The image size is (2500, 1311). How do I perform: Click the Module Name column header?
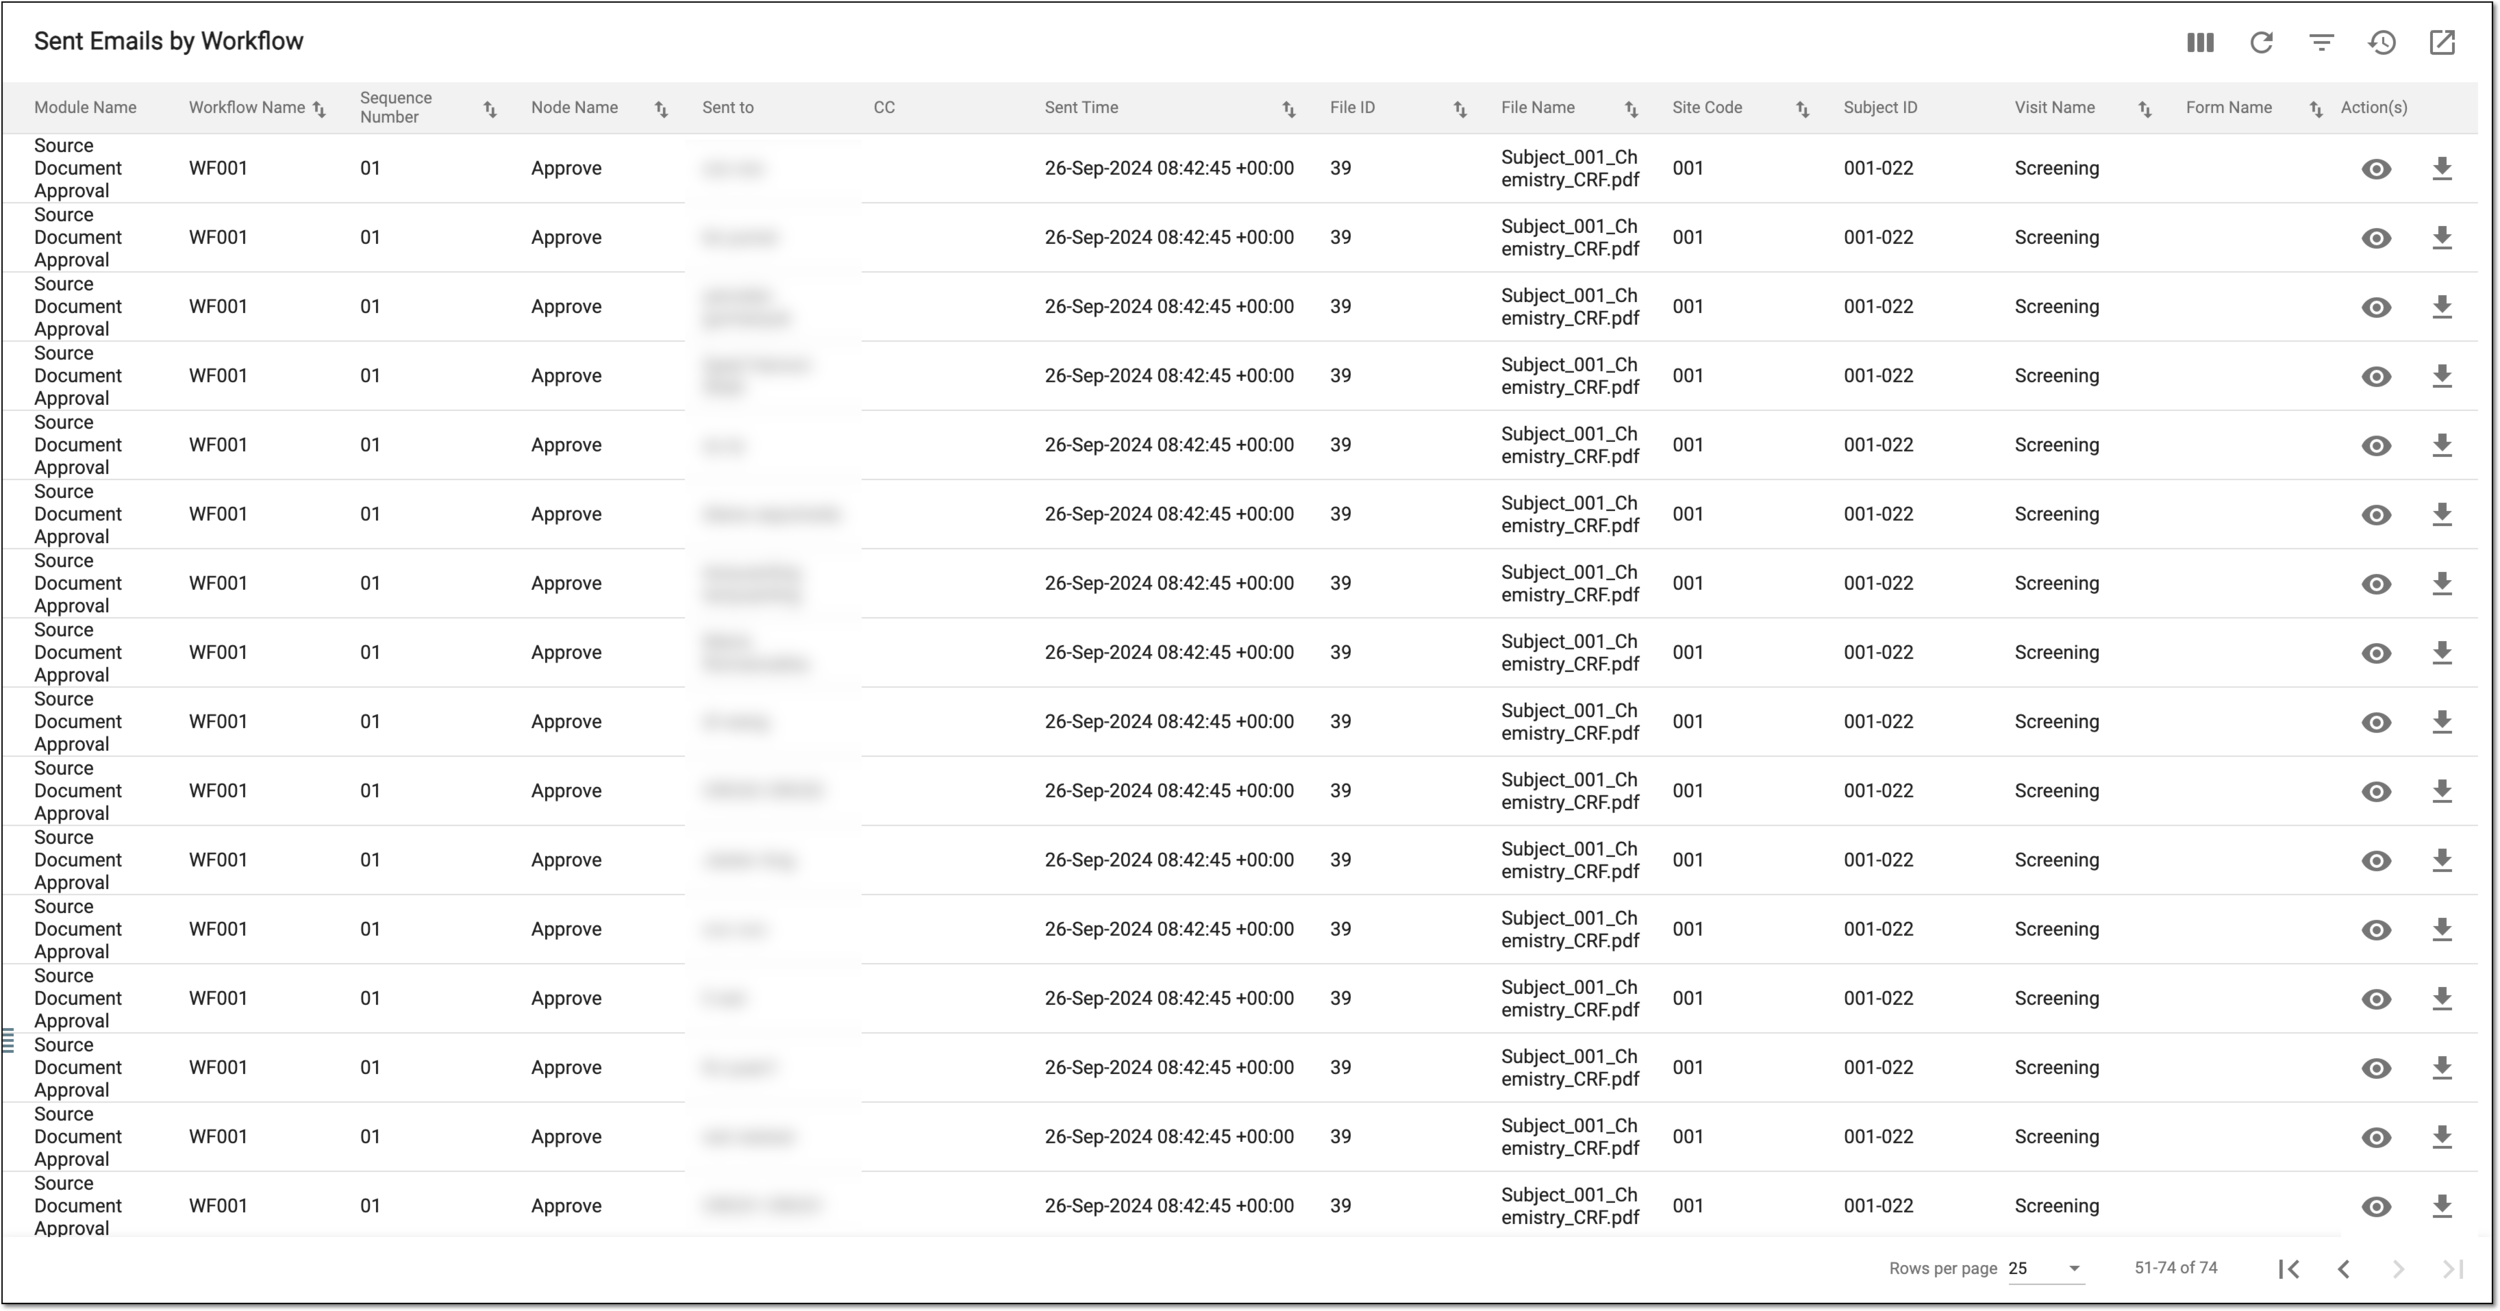[x=85, y=108]
